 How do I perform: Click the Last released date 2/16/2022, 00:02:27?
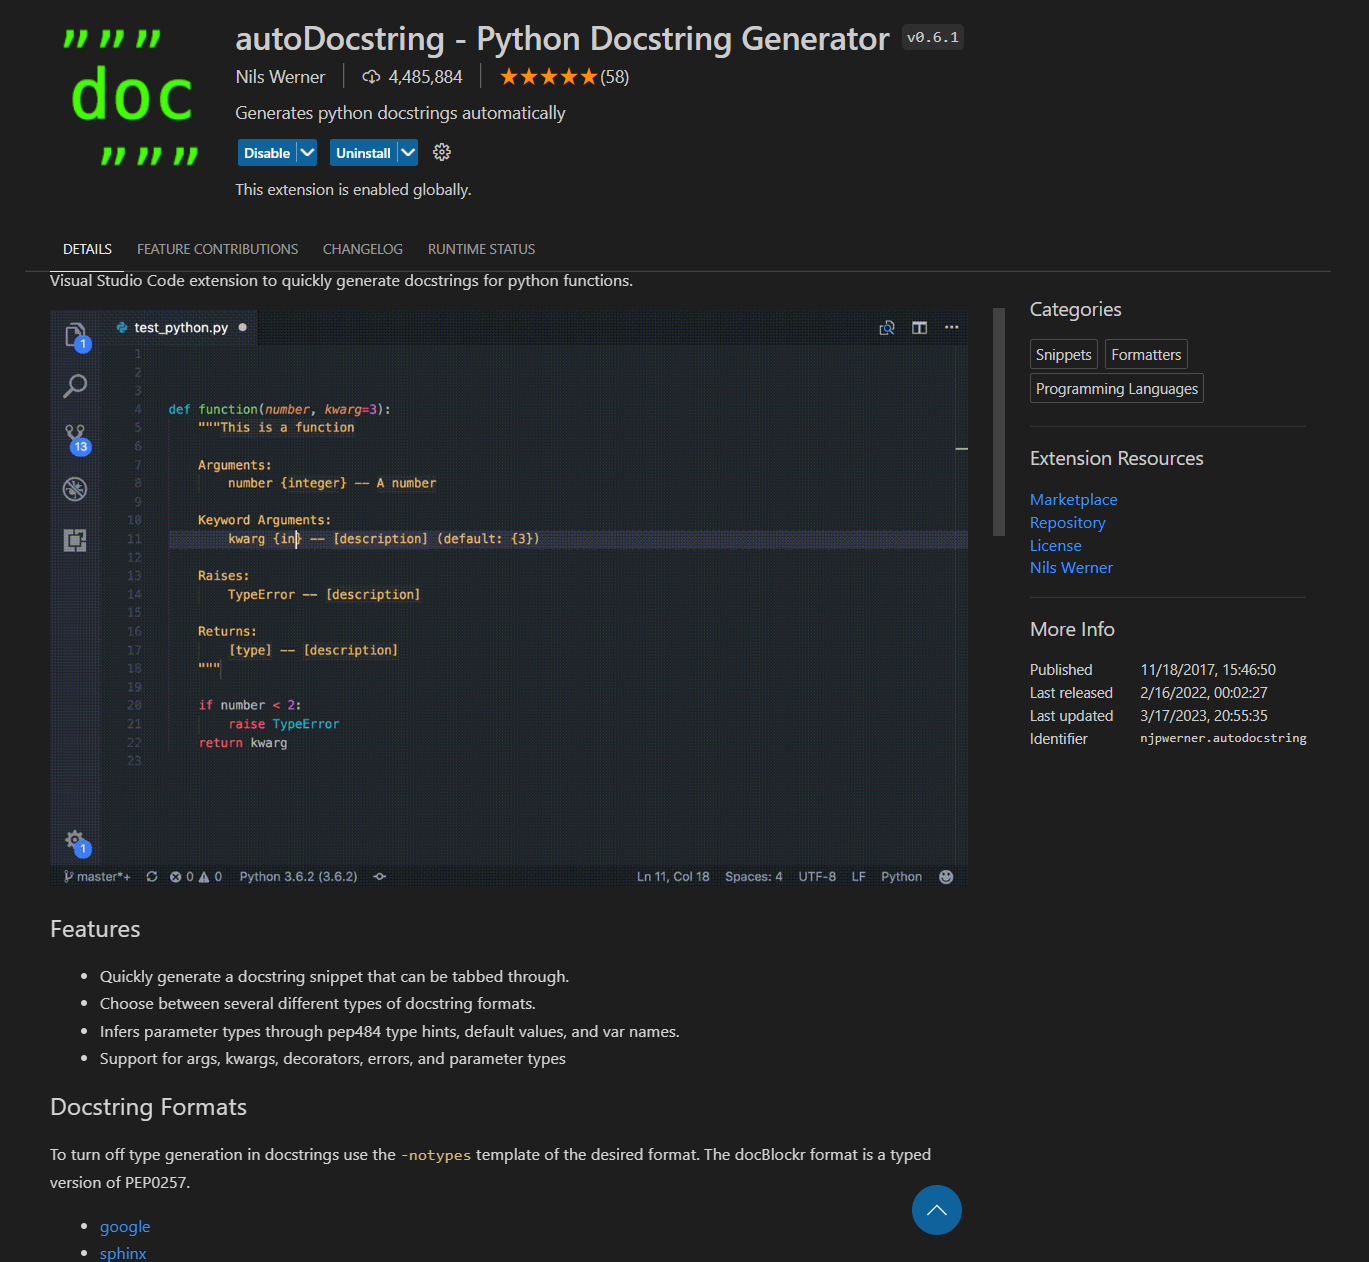point(1204,693)
